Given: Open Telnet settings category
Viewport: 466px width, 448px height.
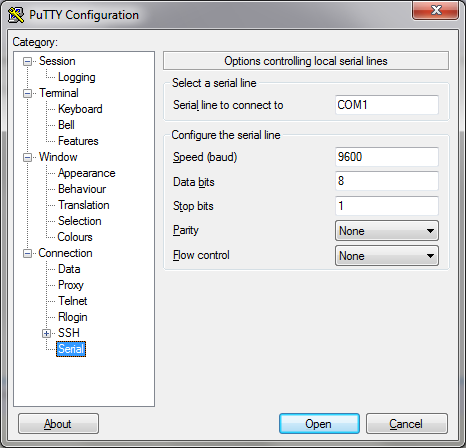Looking at the screenshot, I should [73, 301].
